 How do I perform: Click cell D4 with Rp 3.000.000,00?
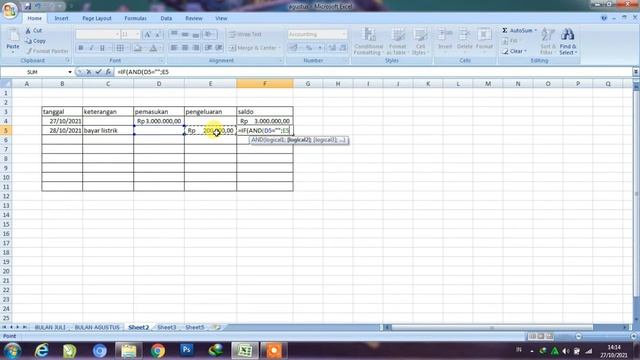[159, 121]
